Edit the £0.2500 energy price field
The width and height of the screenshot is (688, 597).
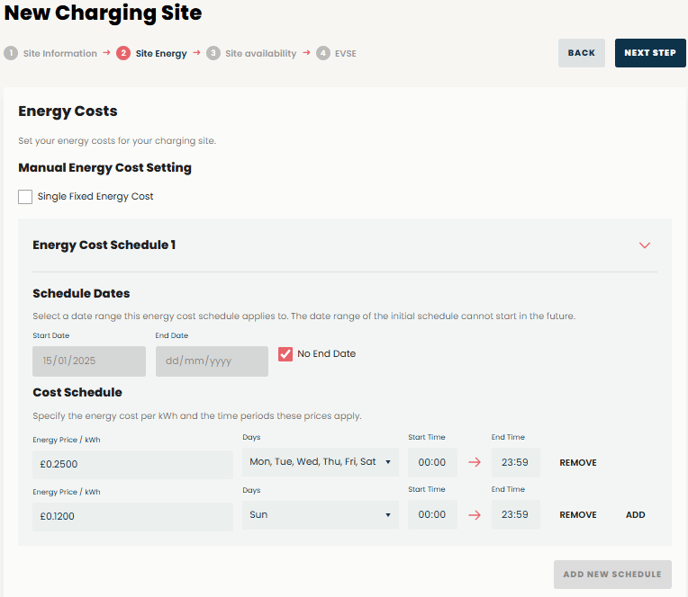[133, 464]
